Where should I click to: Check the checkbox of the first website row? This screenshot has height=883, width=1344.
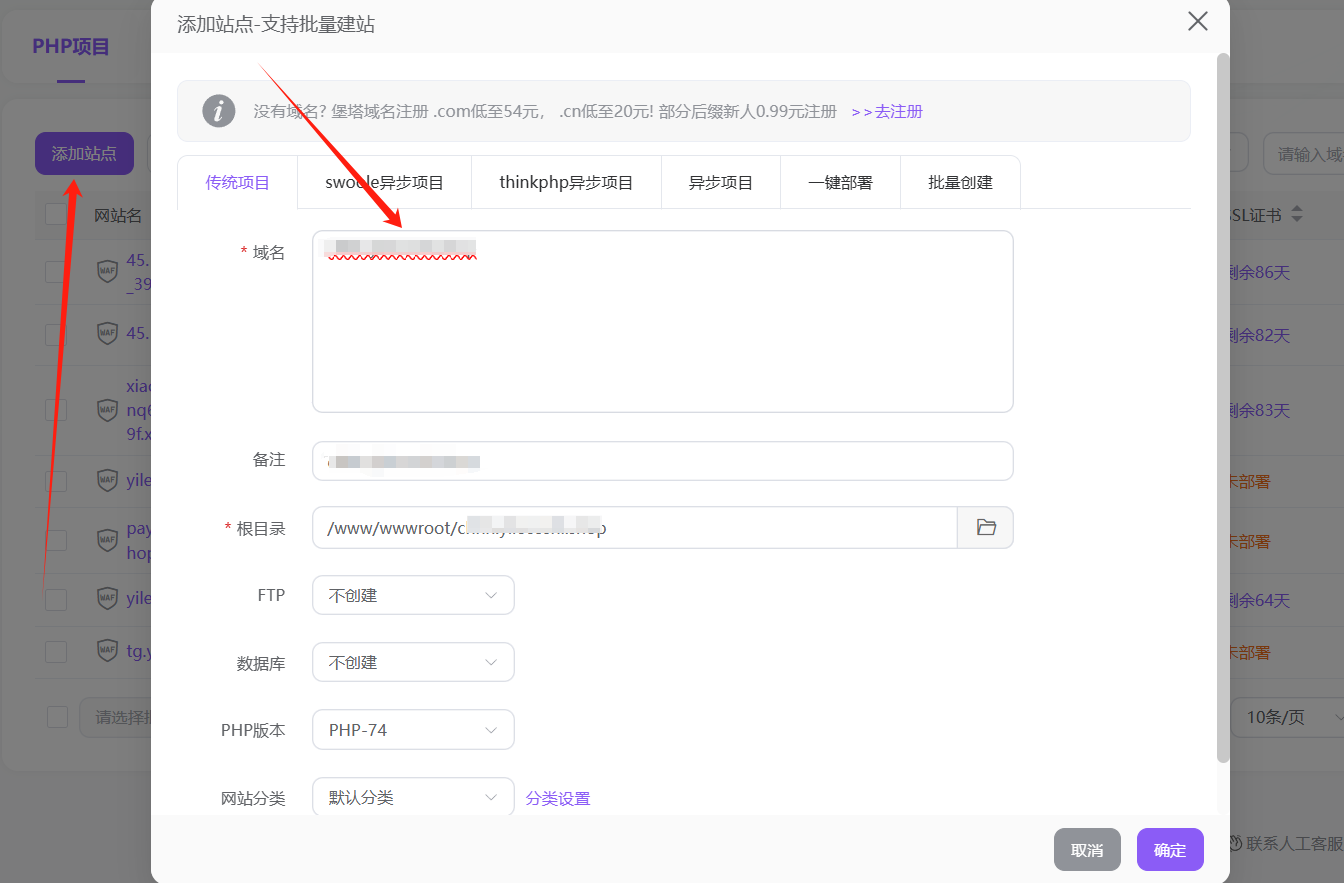tap(56, 271)
